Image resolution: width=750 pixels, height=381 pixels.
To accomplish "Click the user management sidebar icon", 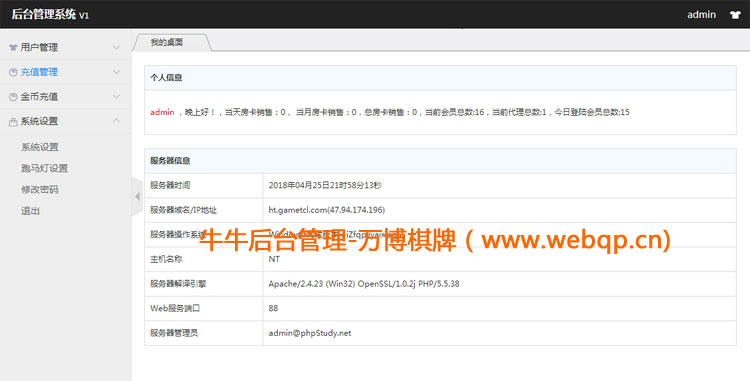I will tap(13, 48).
